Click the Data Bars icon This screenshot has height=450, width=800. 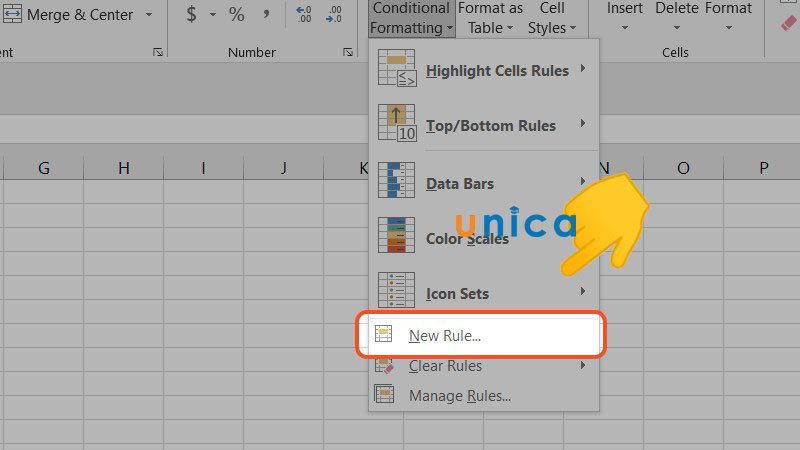point(396,180)
